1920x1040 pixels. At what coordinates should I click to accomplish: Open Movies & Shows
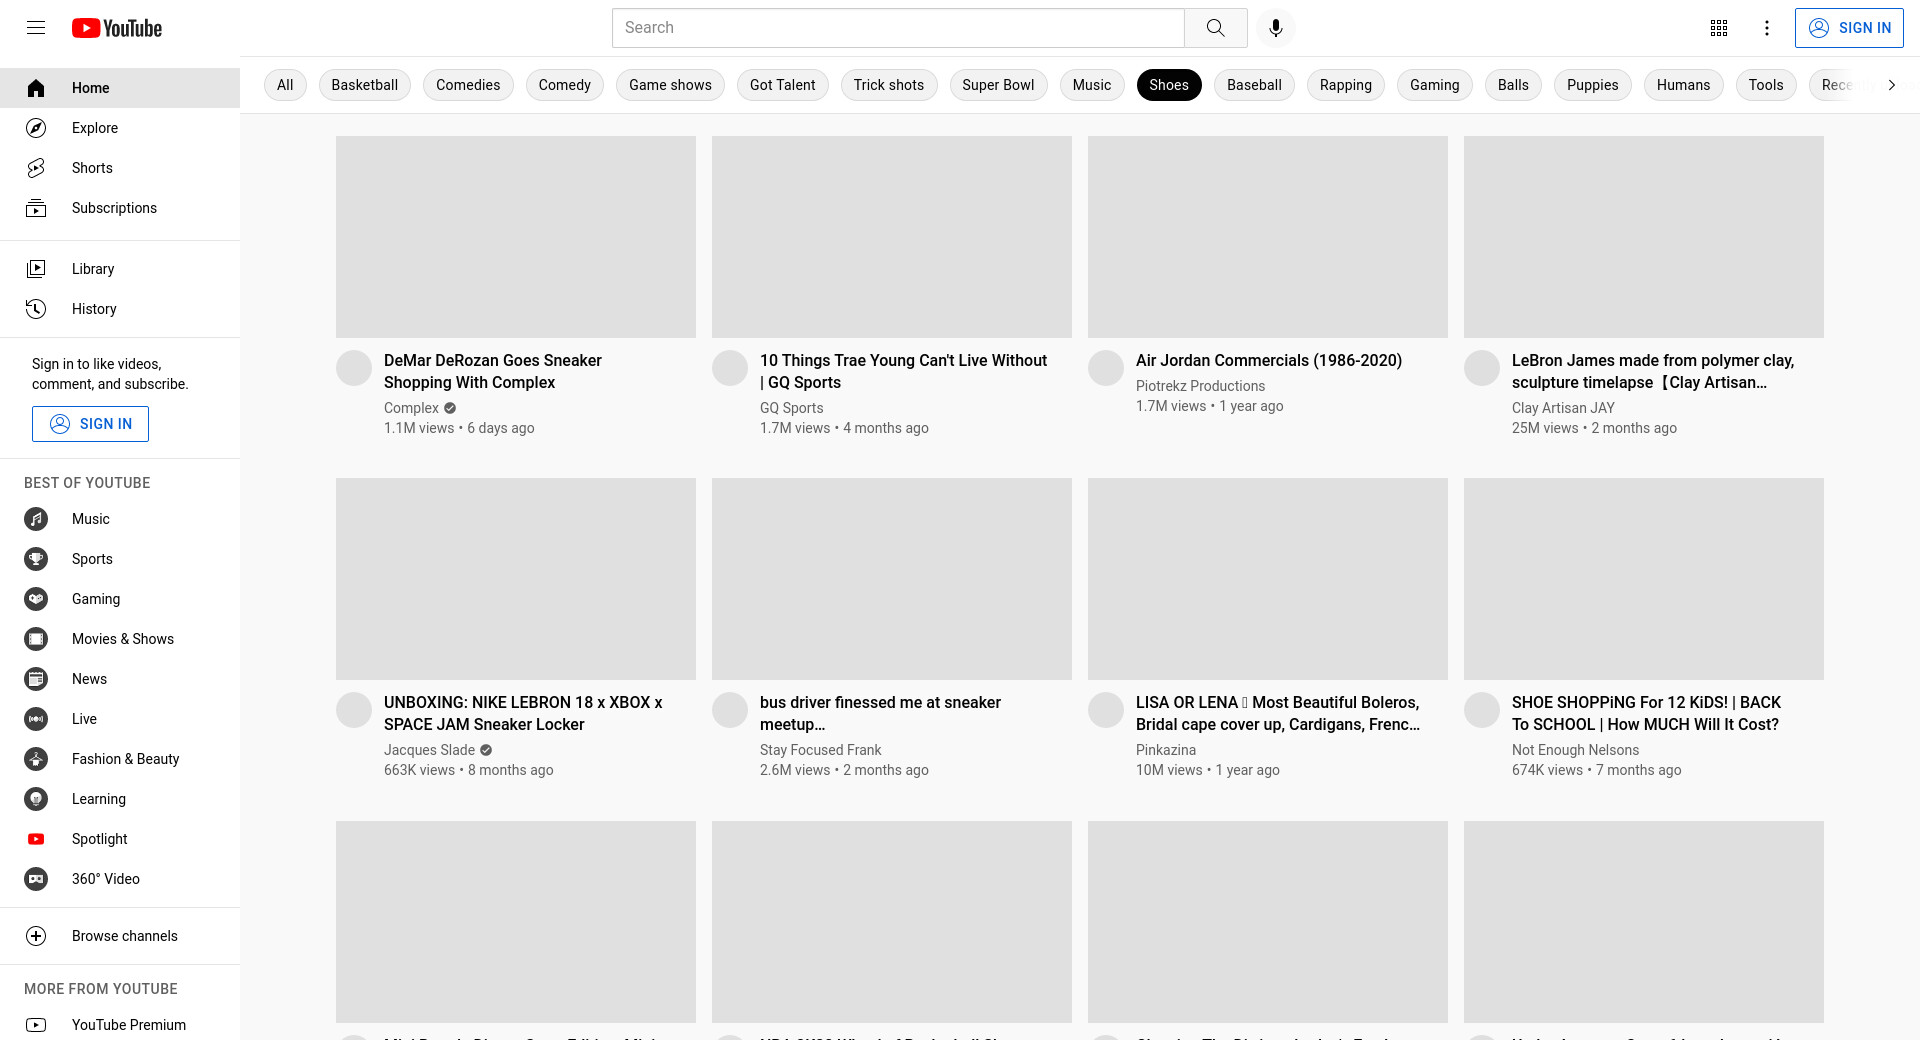click(120, 639)
